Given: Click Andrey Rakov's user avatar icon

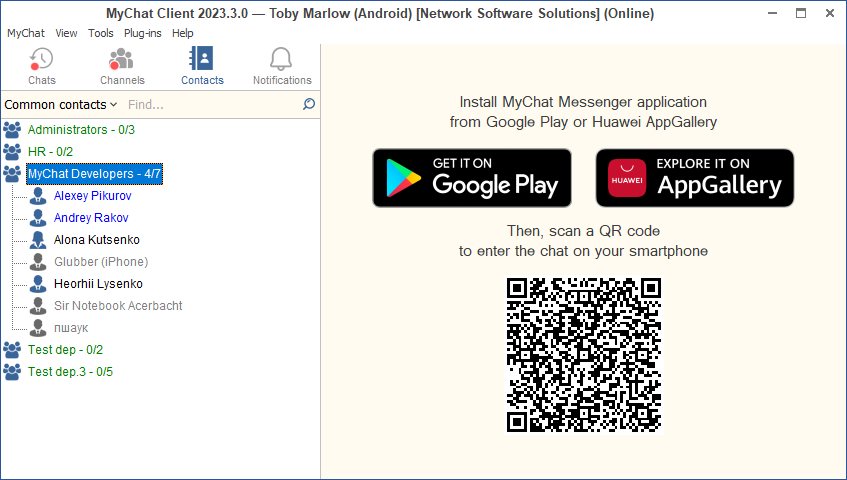Looking at the screenshot, I should (x=38, y=218).
